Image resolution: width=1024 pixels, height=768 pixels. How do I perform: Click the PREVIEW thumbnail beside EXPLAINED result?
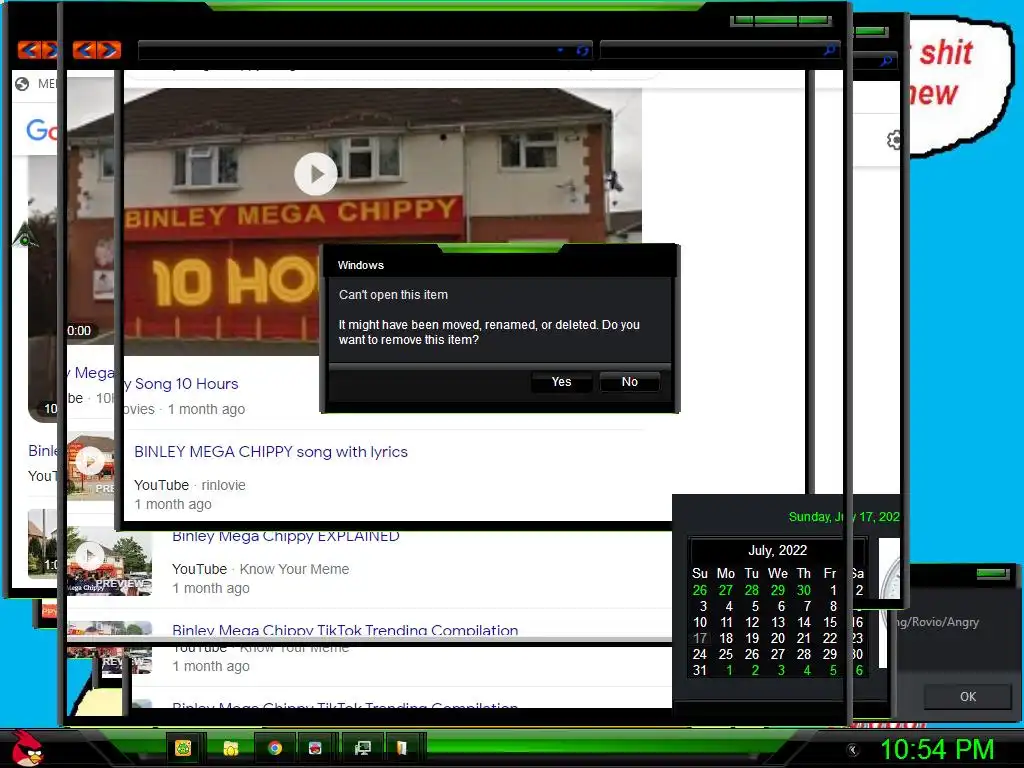(x=109, y=561)
